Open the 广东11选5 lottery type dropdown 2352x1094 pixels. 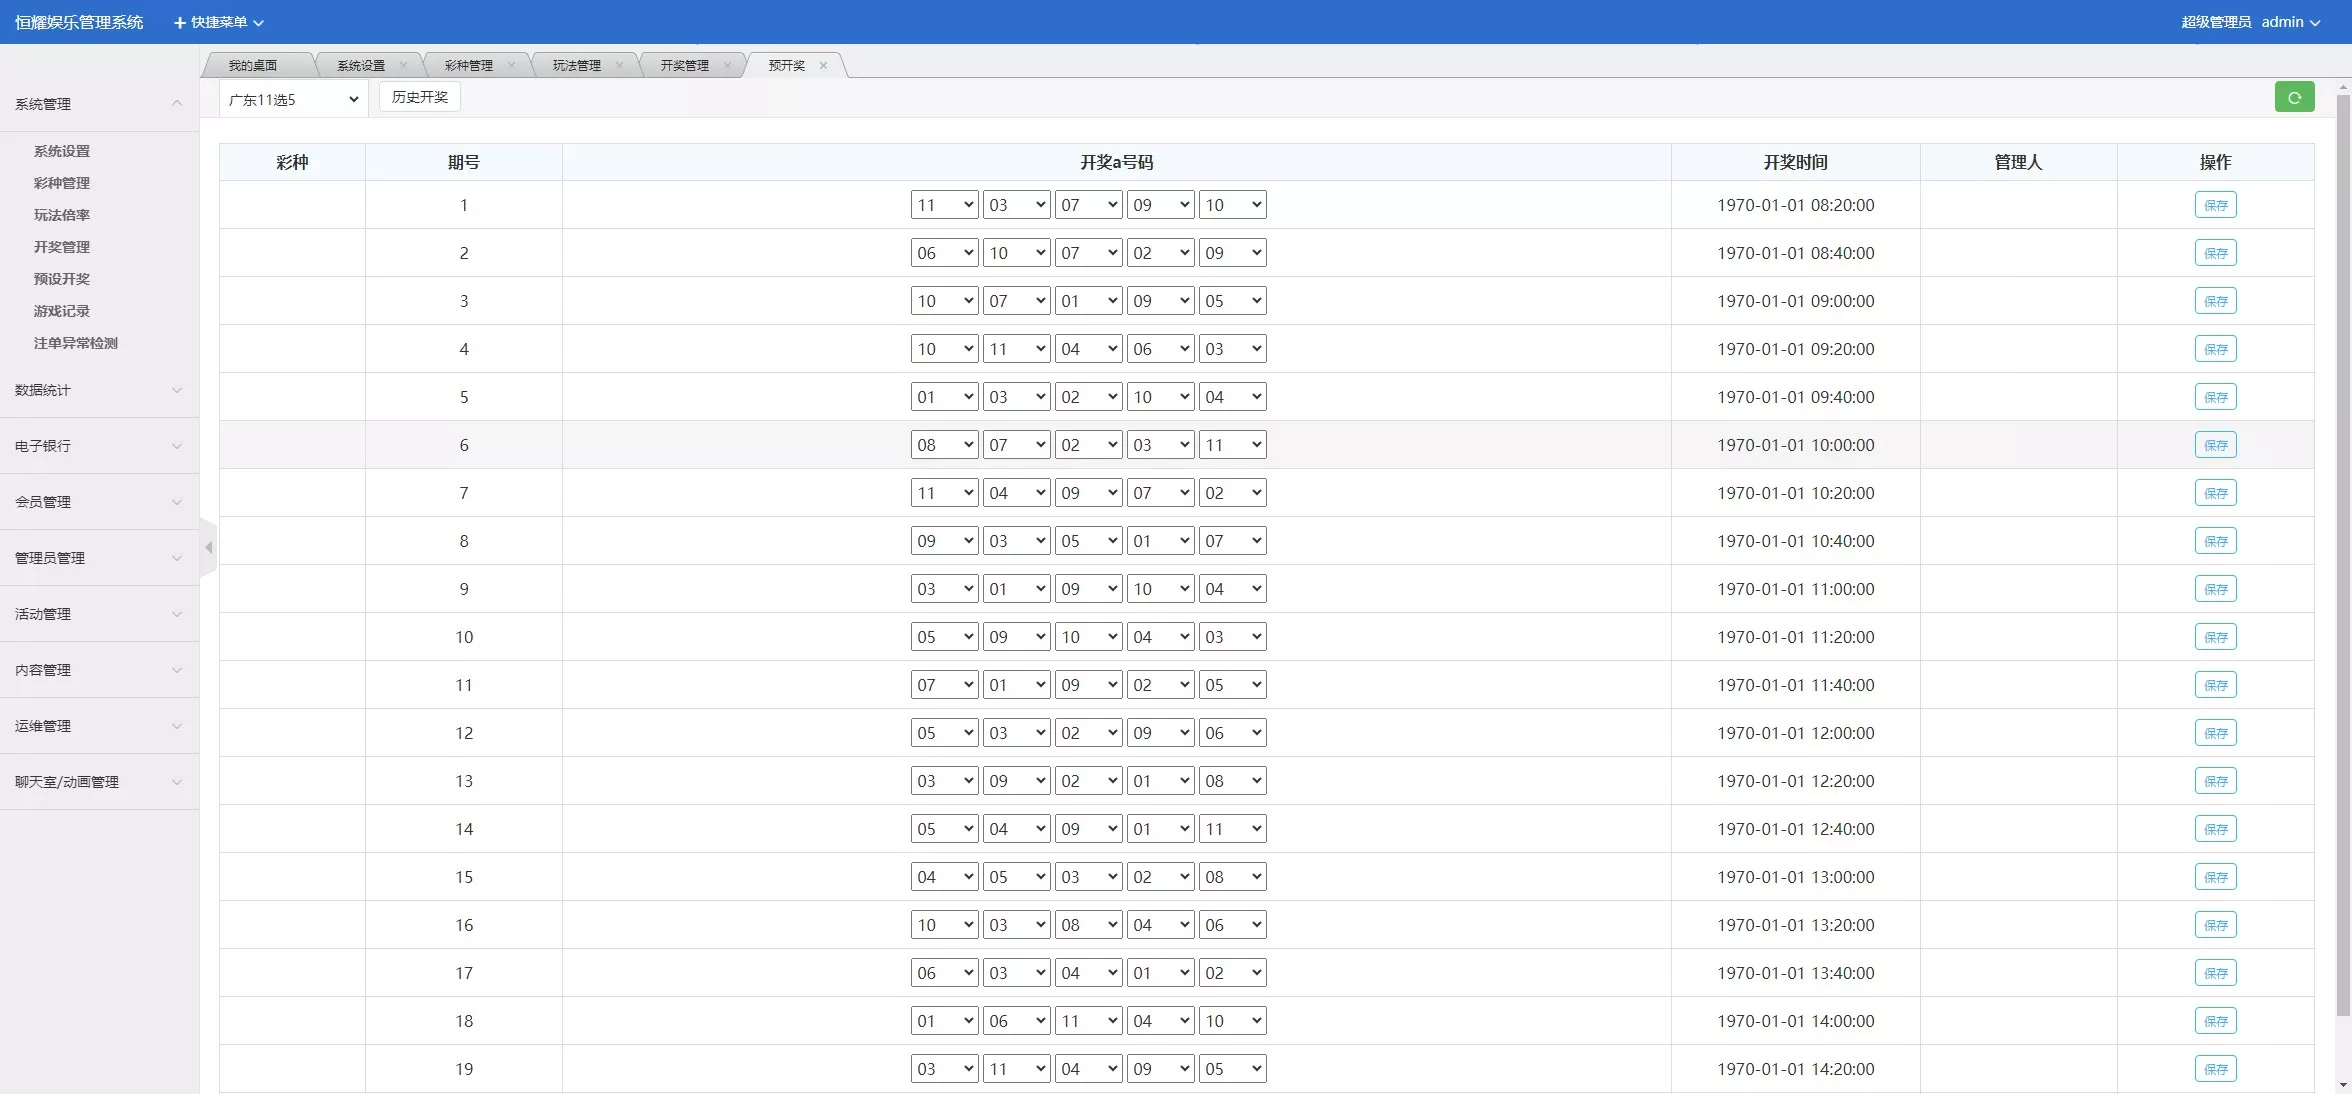tap(293, 99)
